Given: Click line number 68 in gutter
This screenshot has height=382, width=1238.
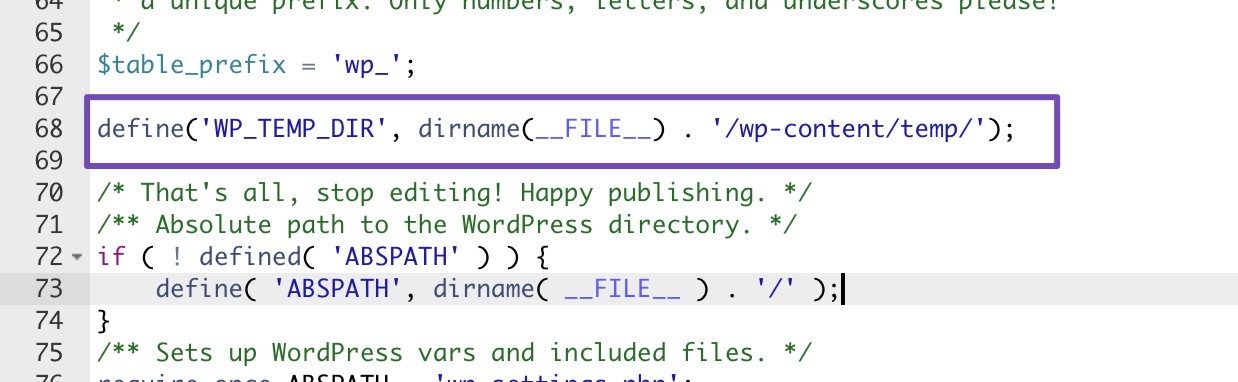Looking at the screenshot, I should click(x=48, y=129).
